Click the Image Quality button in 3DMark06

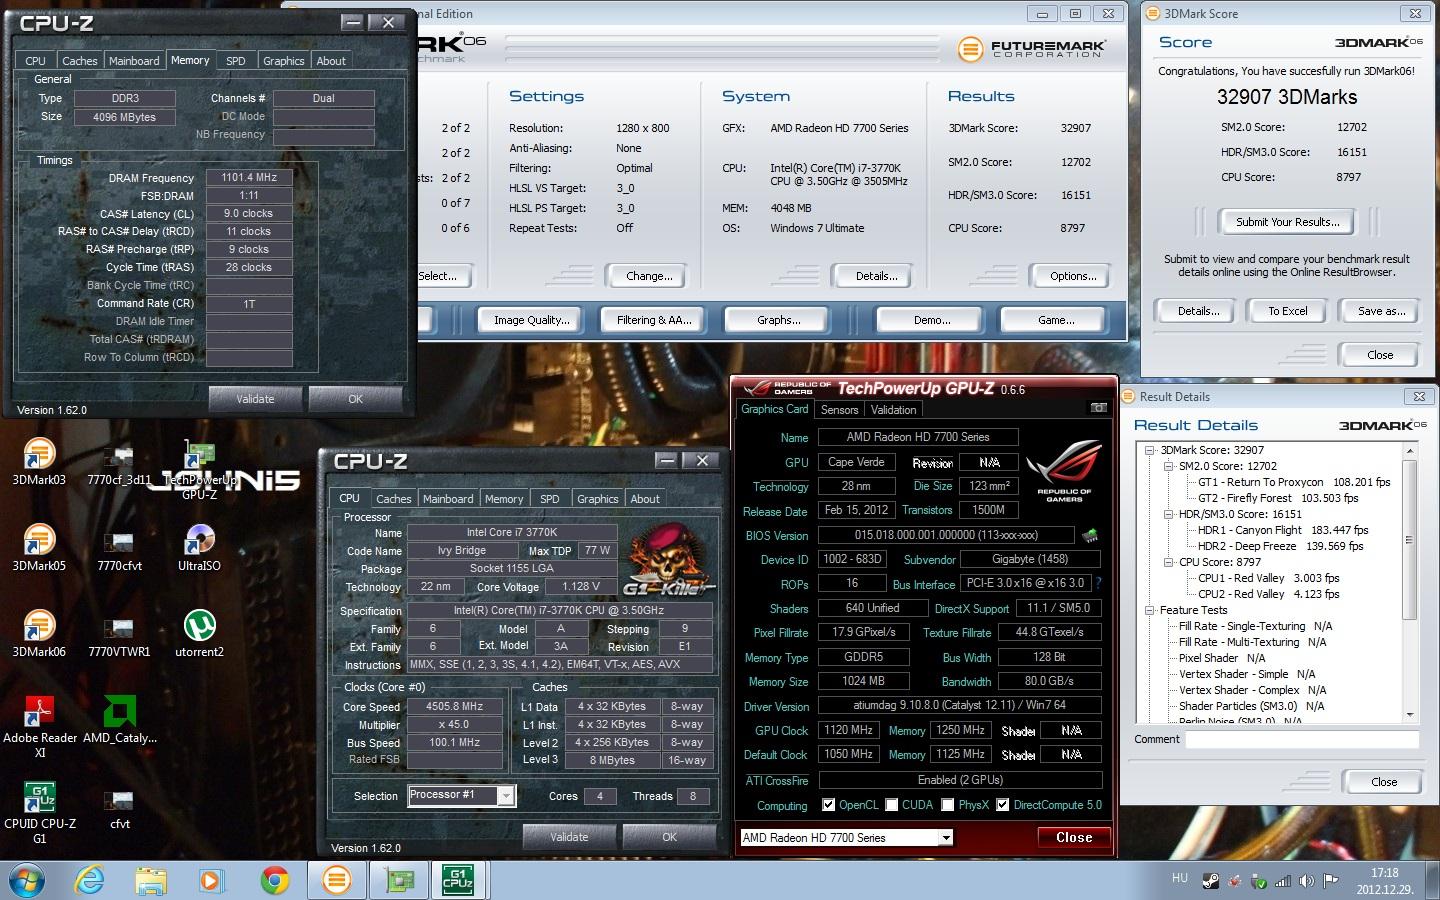[531, 320]
